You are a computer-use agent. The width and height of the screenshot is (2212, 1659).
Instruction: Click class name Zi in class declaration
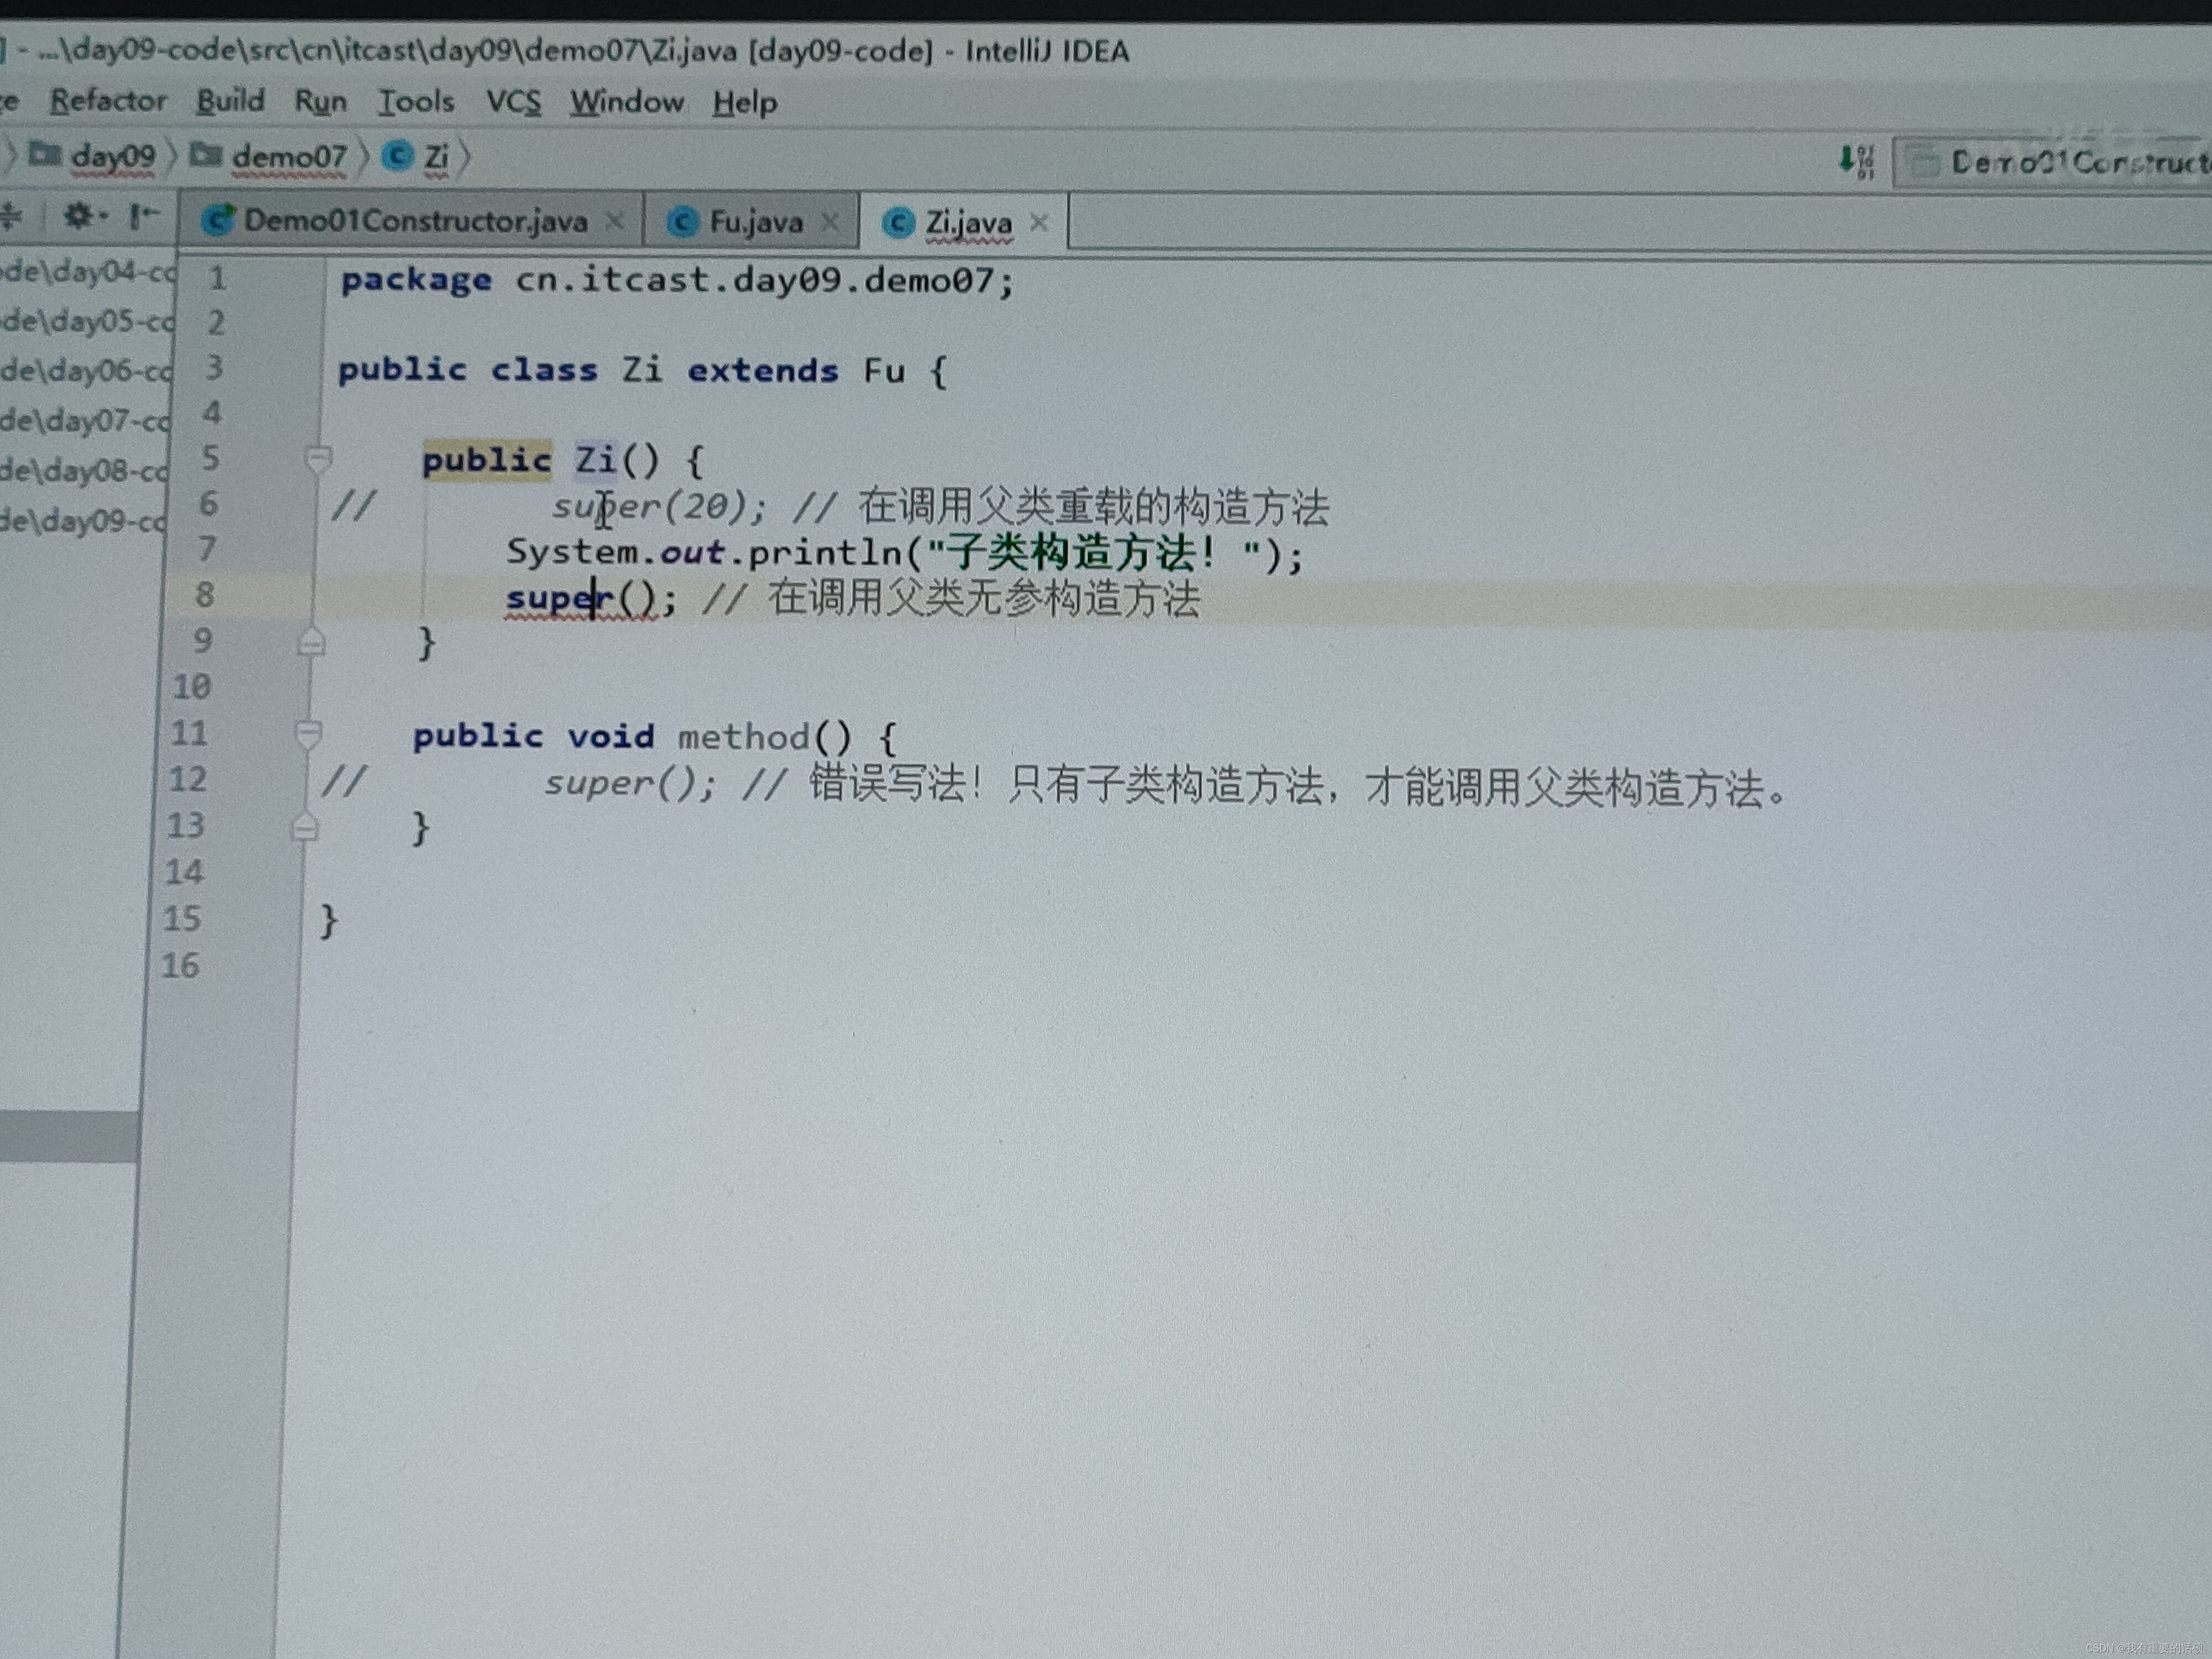[642, 370]
